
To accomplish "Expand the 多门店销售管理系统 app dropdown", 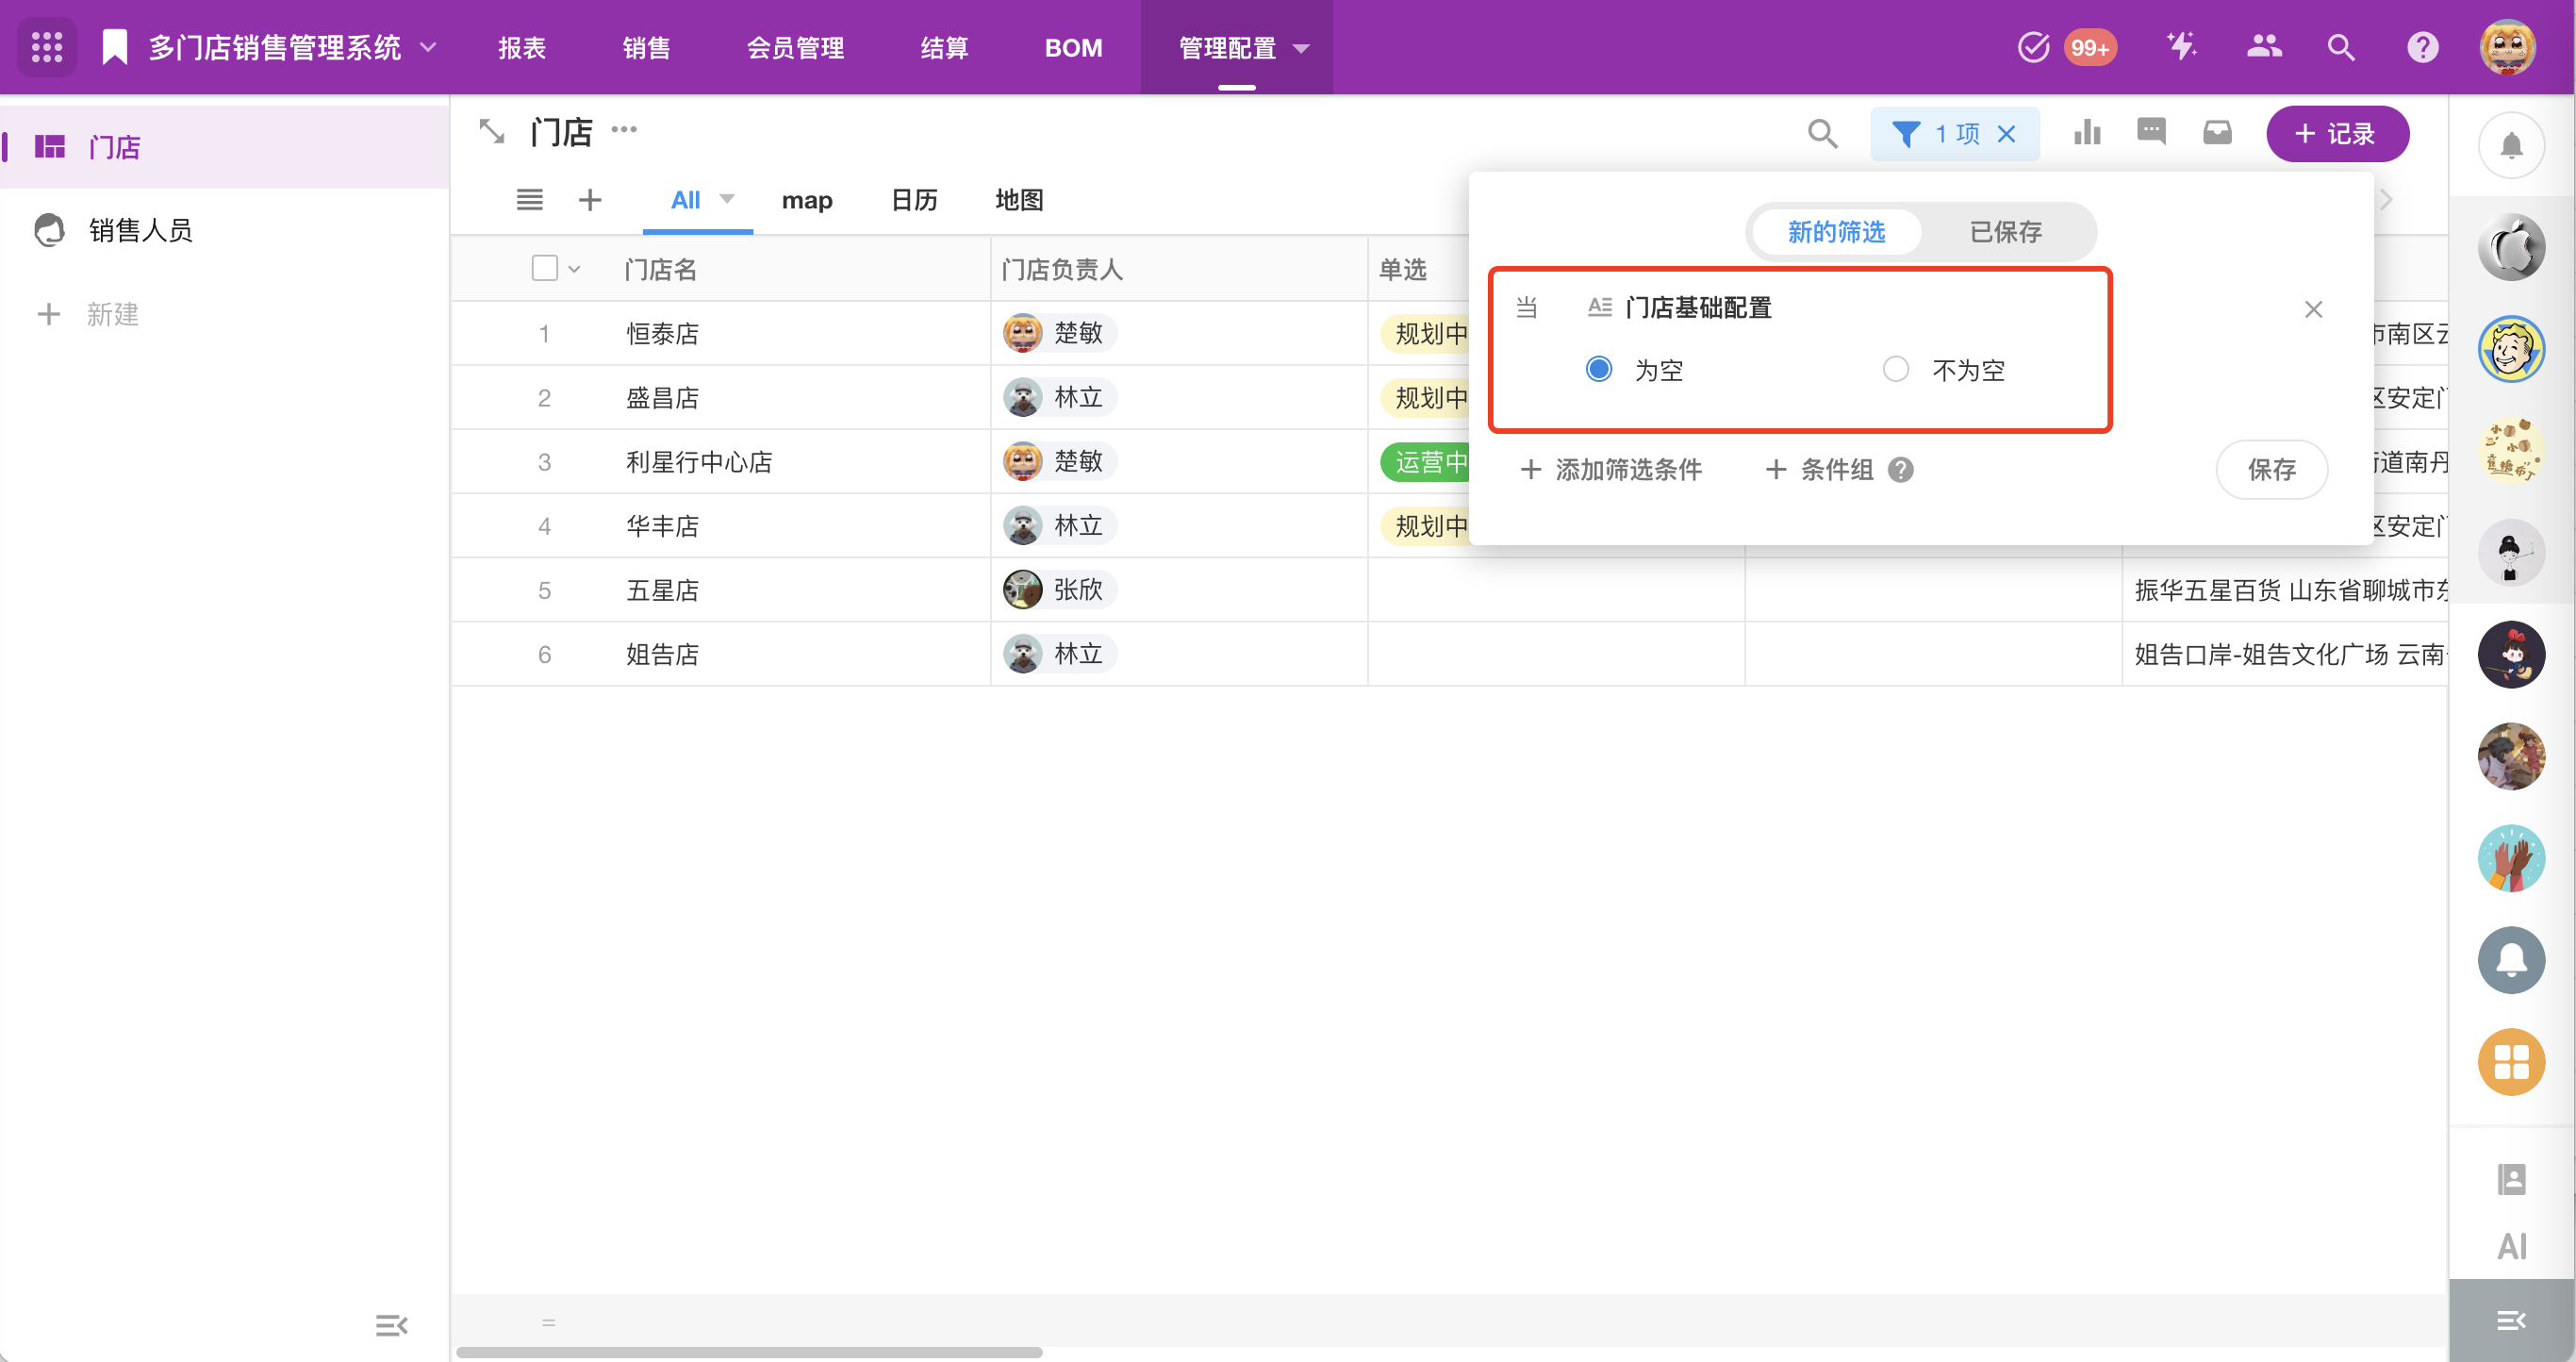I will (428, 47).
